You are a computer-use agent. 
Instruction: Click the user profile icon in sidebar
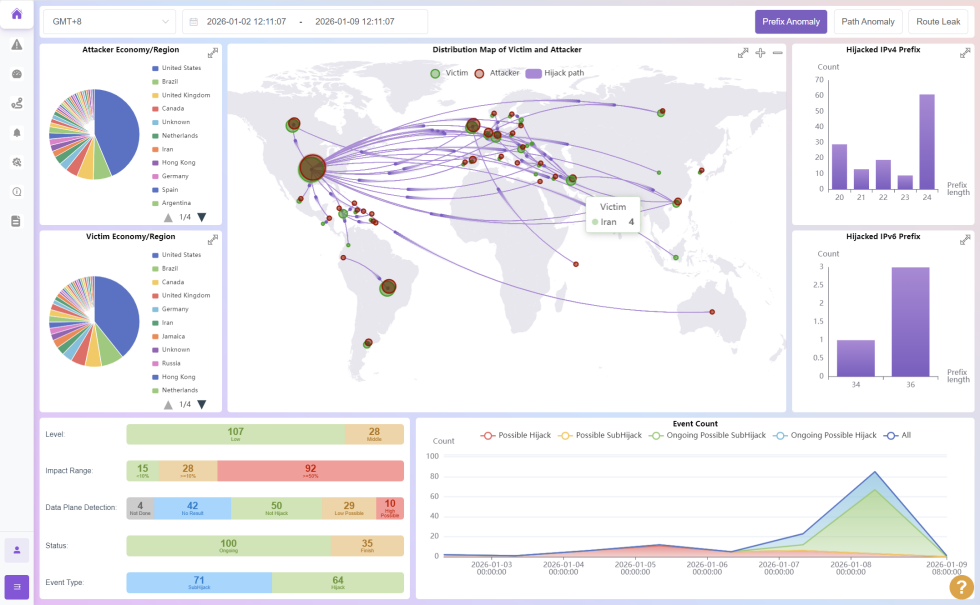pyautogui.click(x=16, y=549)
